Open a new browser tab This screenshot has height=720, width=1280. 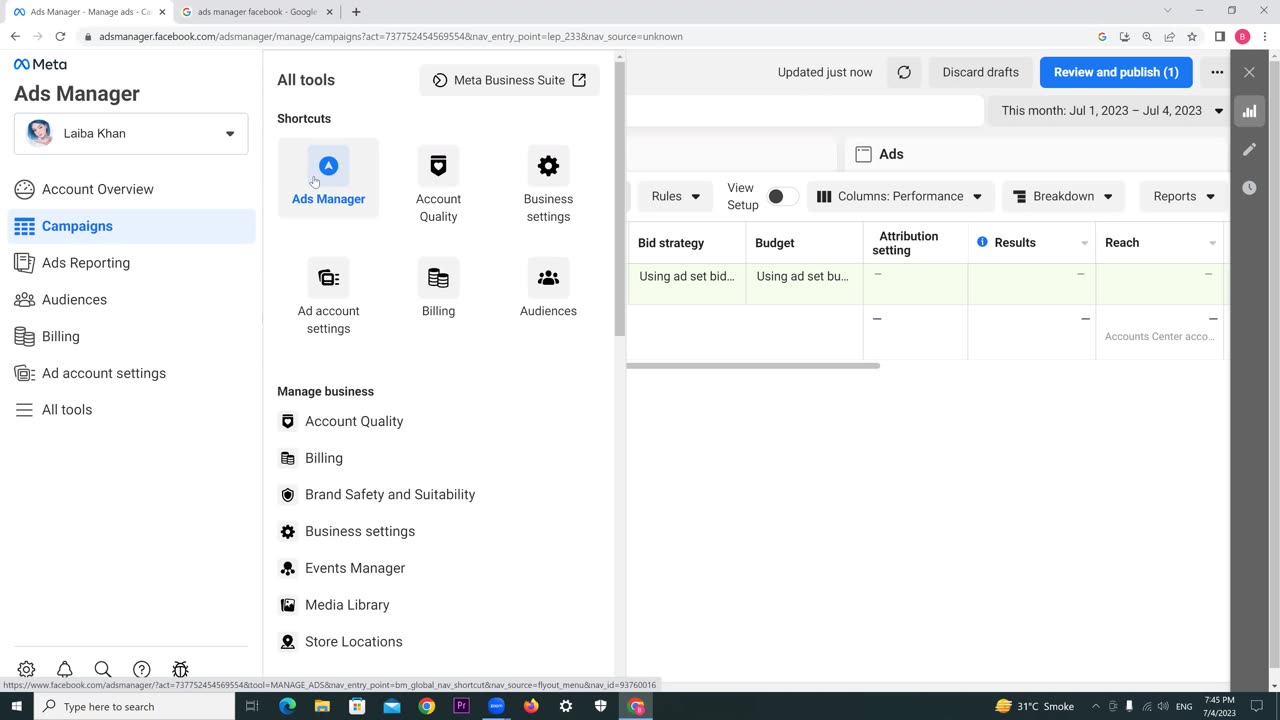[x=356, y=12]
